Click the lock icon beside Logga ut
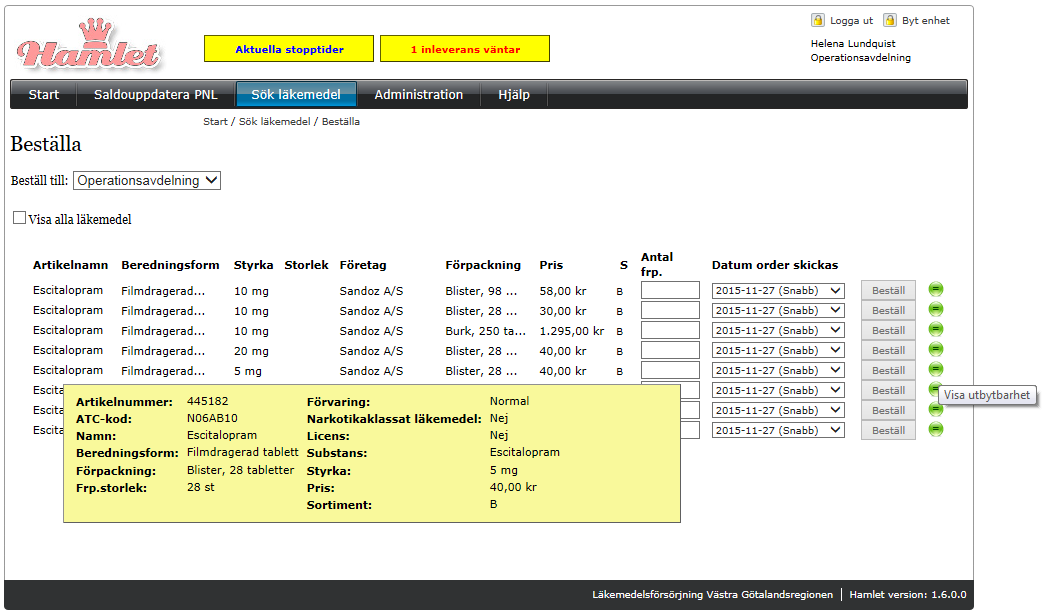 point(817,20)
